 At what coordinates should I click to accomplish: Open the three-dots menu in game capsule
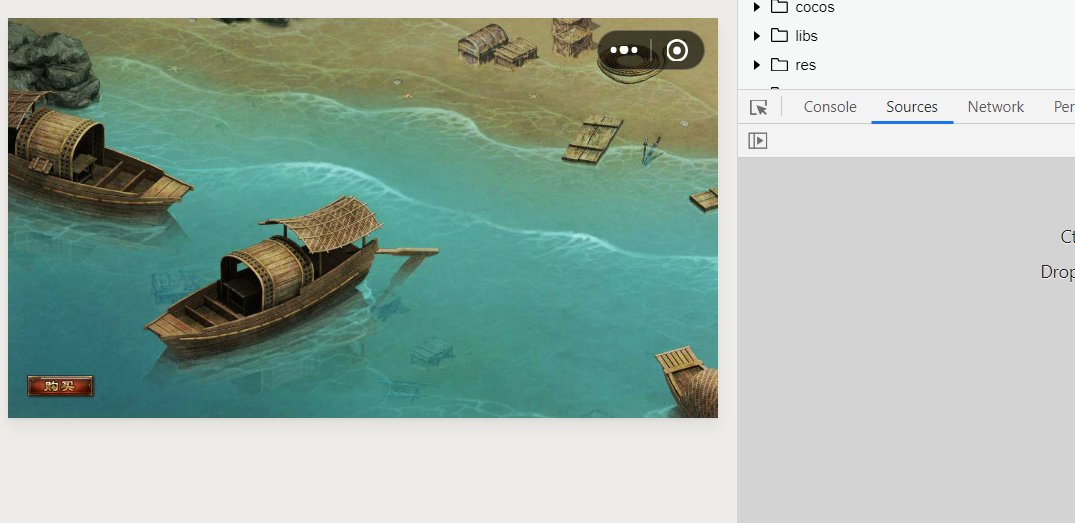(x=624, y=50)
